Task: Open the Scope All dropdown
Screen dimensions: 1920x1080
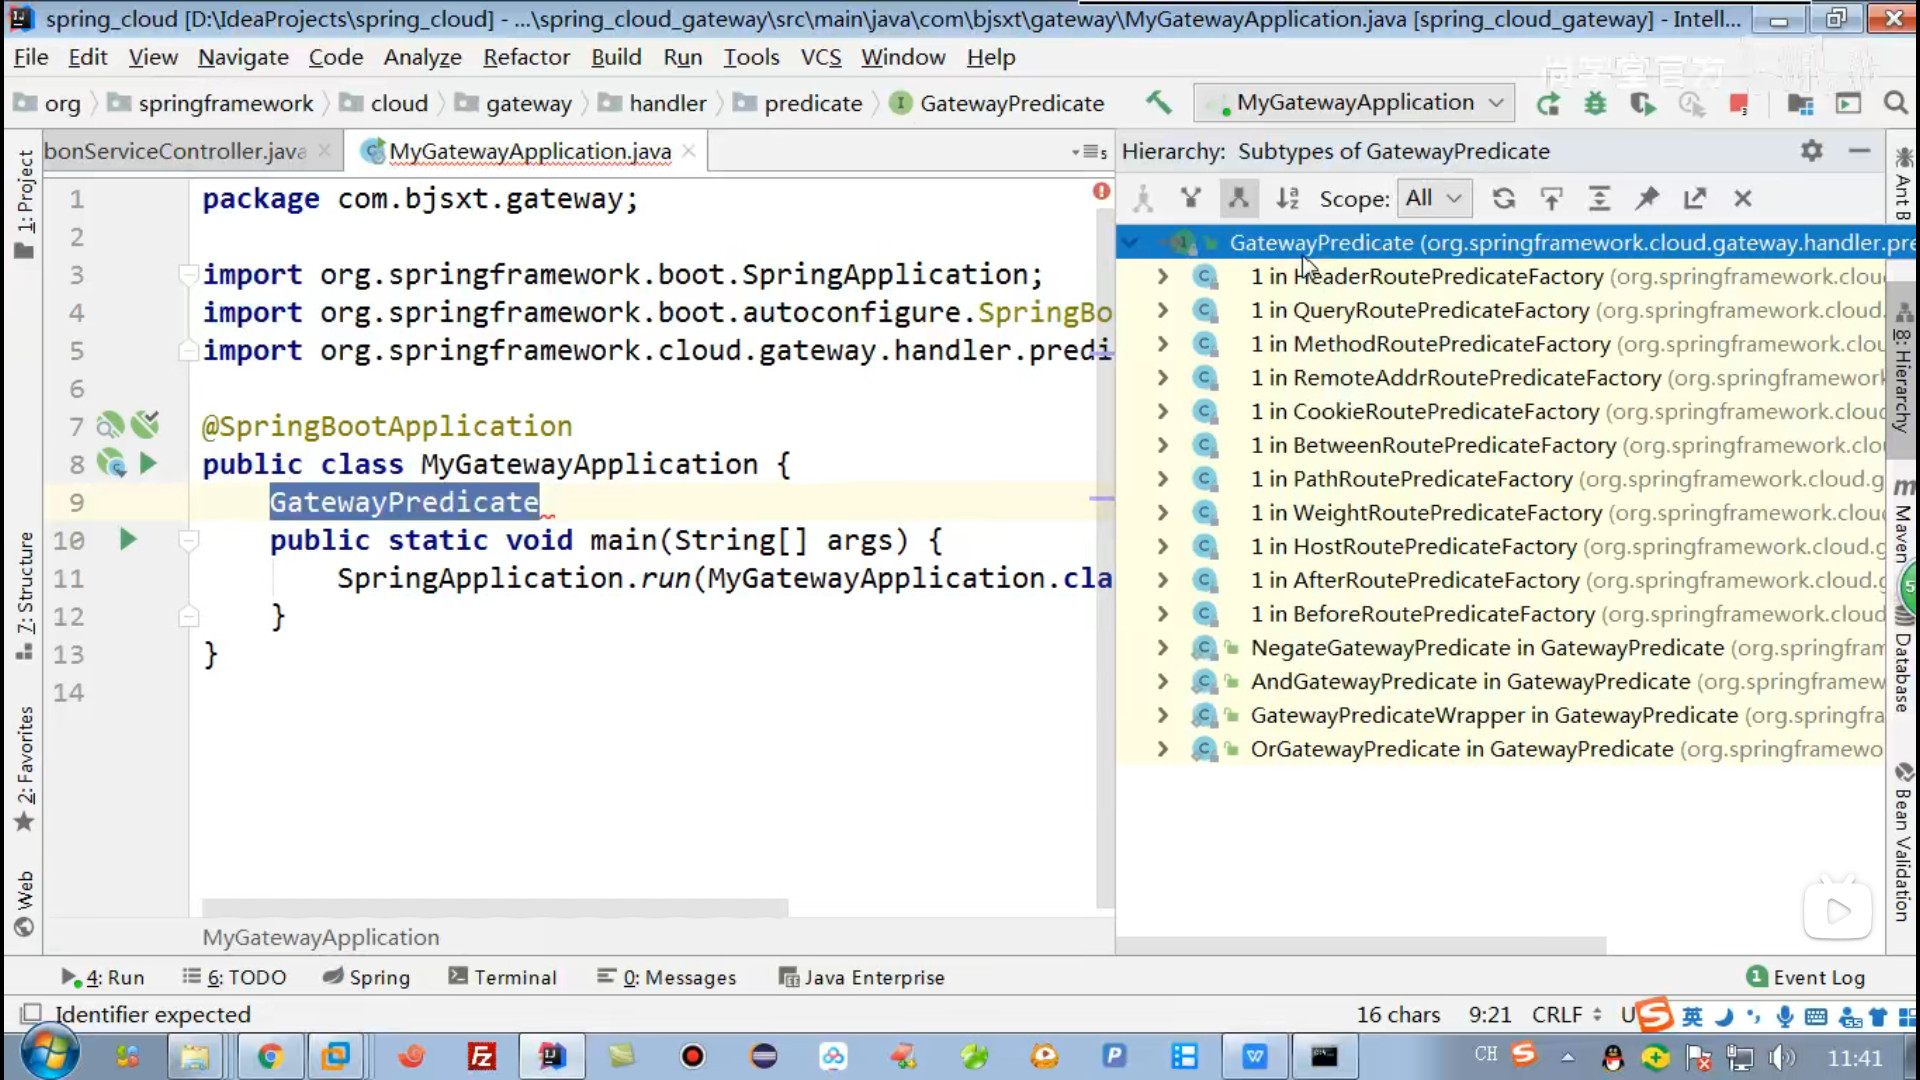Action: [x=1433, y=199]
